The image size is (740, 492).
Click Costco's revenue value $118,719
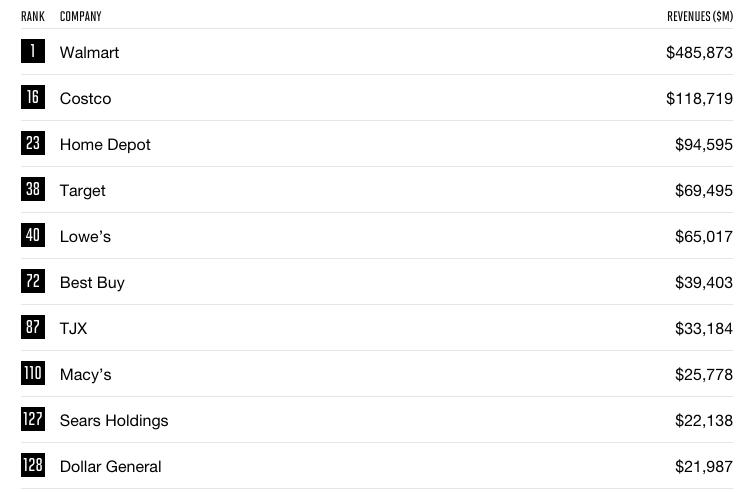click(x=699, y=99)
